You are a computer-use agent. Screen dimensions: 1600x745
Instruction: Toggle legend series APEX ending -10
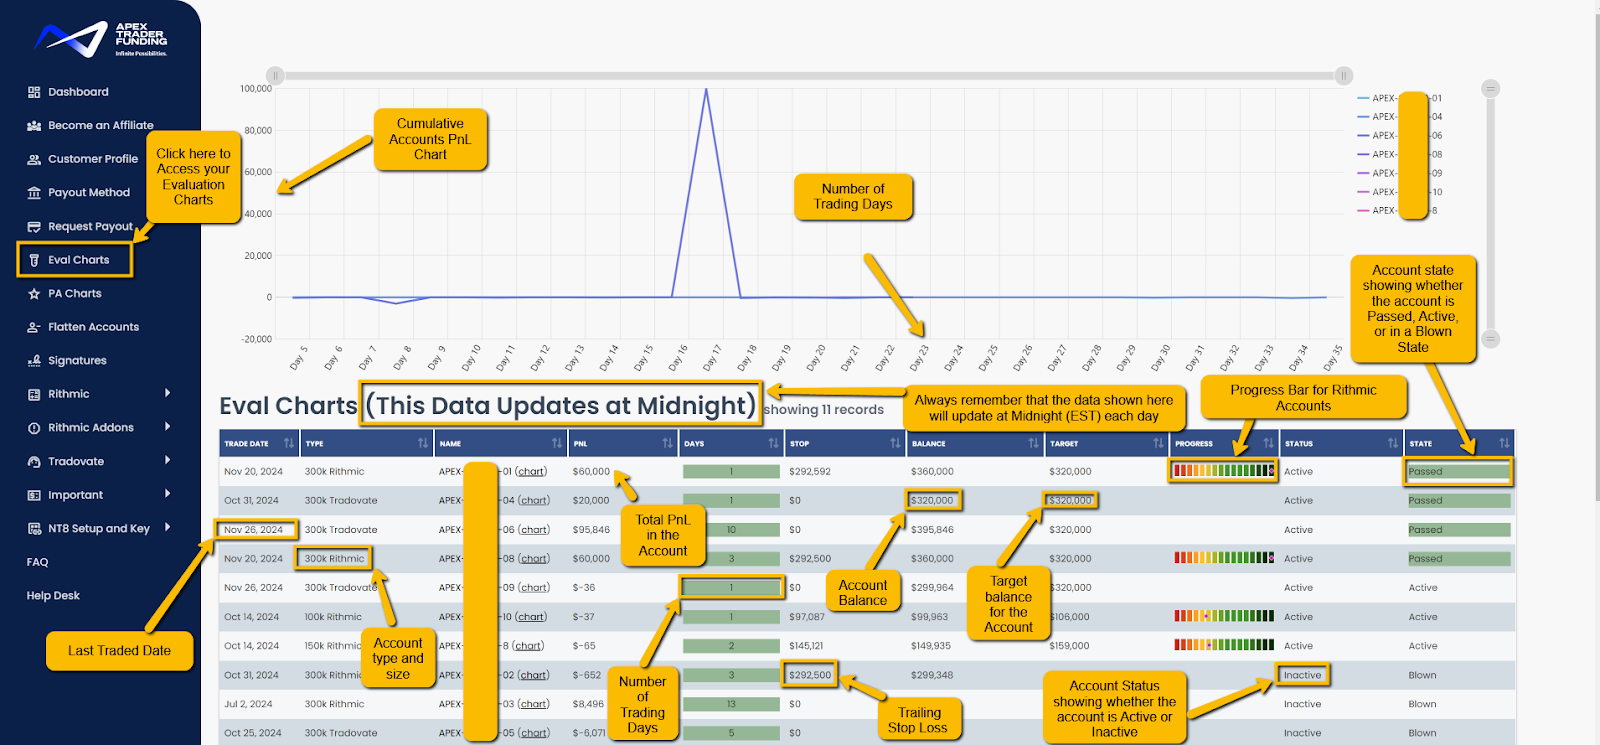pyautogui.click(x=1399, y=192)
